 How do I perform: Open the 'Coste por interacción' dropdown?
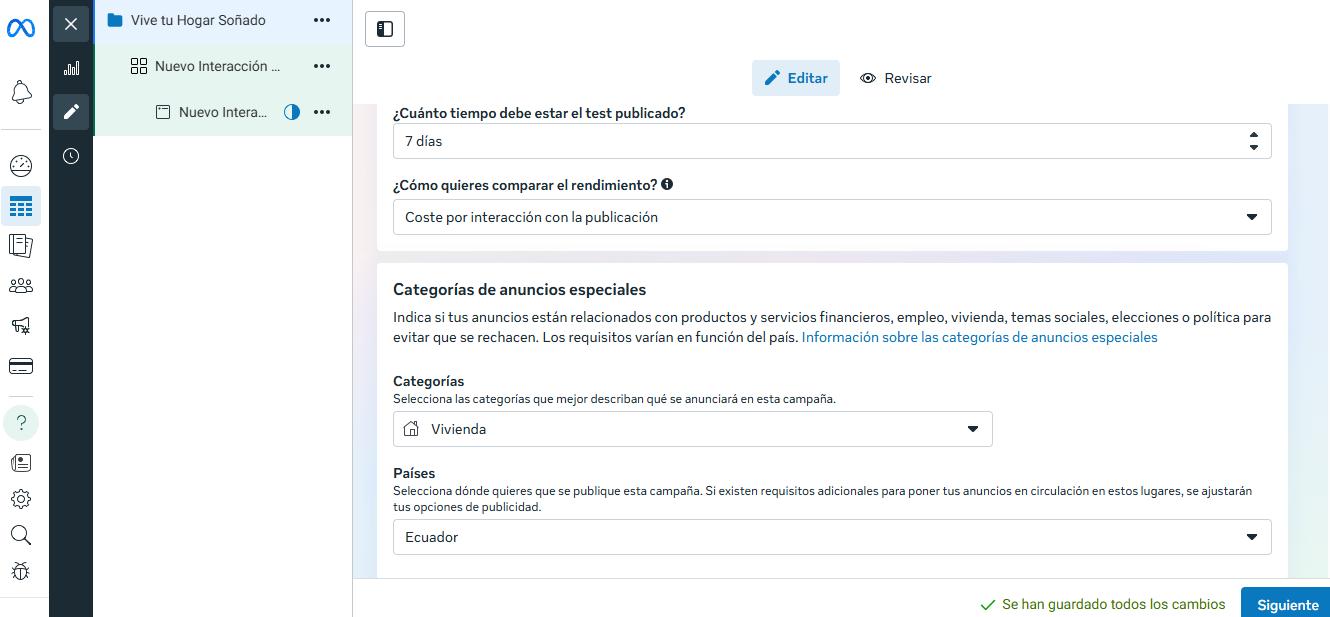point(831,217)
